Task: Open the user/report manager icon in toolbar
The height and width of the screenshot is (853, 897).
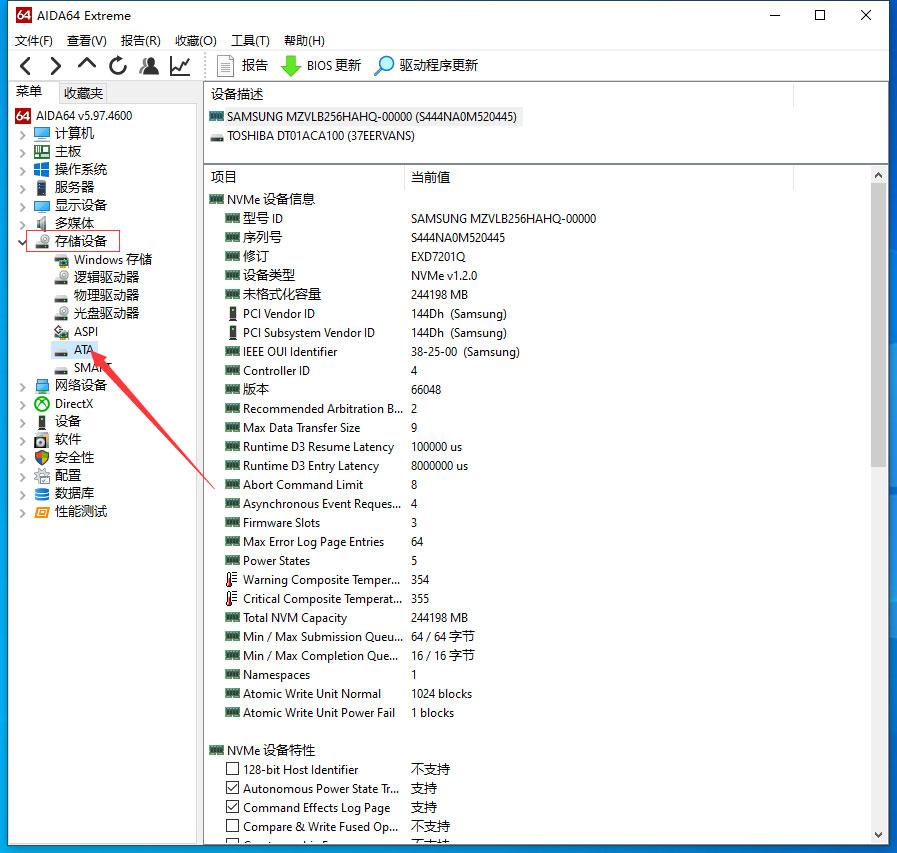Action: point(149,65)
